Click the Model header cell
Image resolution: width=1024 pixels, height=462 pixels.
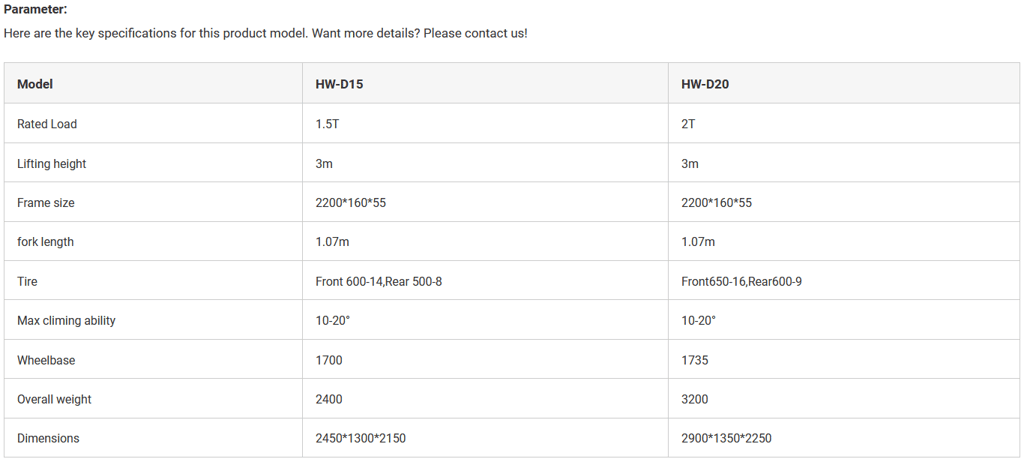(x=35, y=84)
